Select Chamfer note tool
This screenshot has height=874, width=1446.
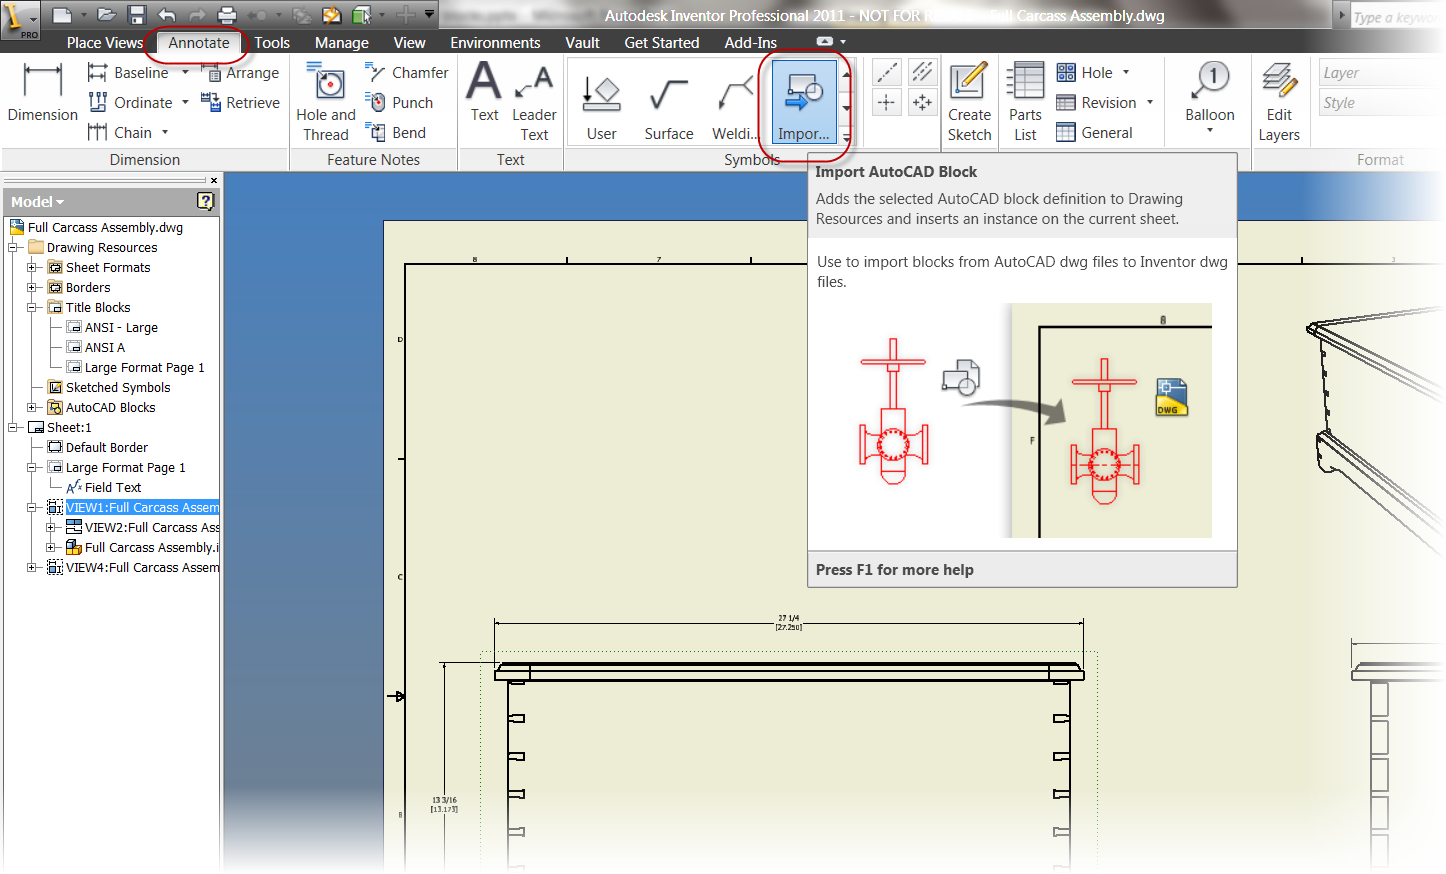pyautogui.click(x=407, y=72)
